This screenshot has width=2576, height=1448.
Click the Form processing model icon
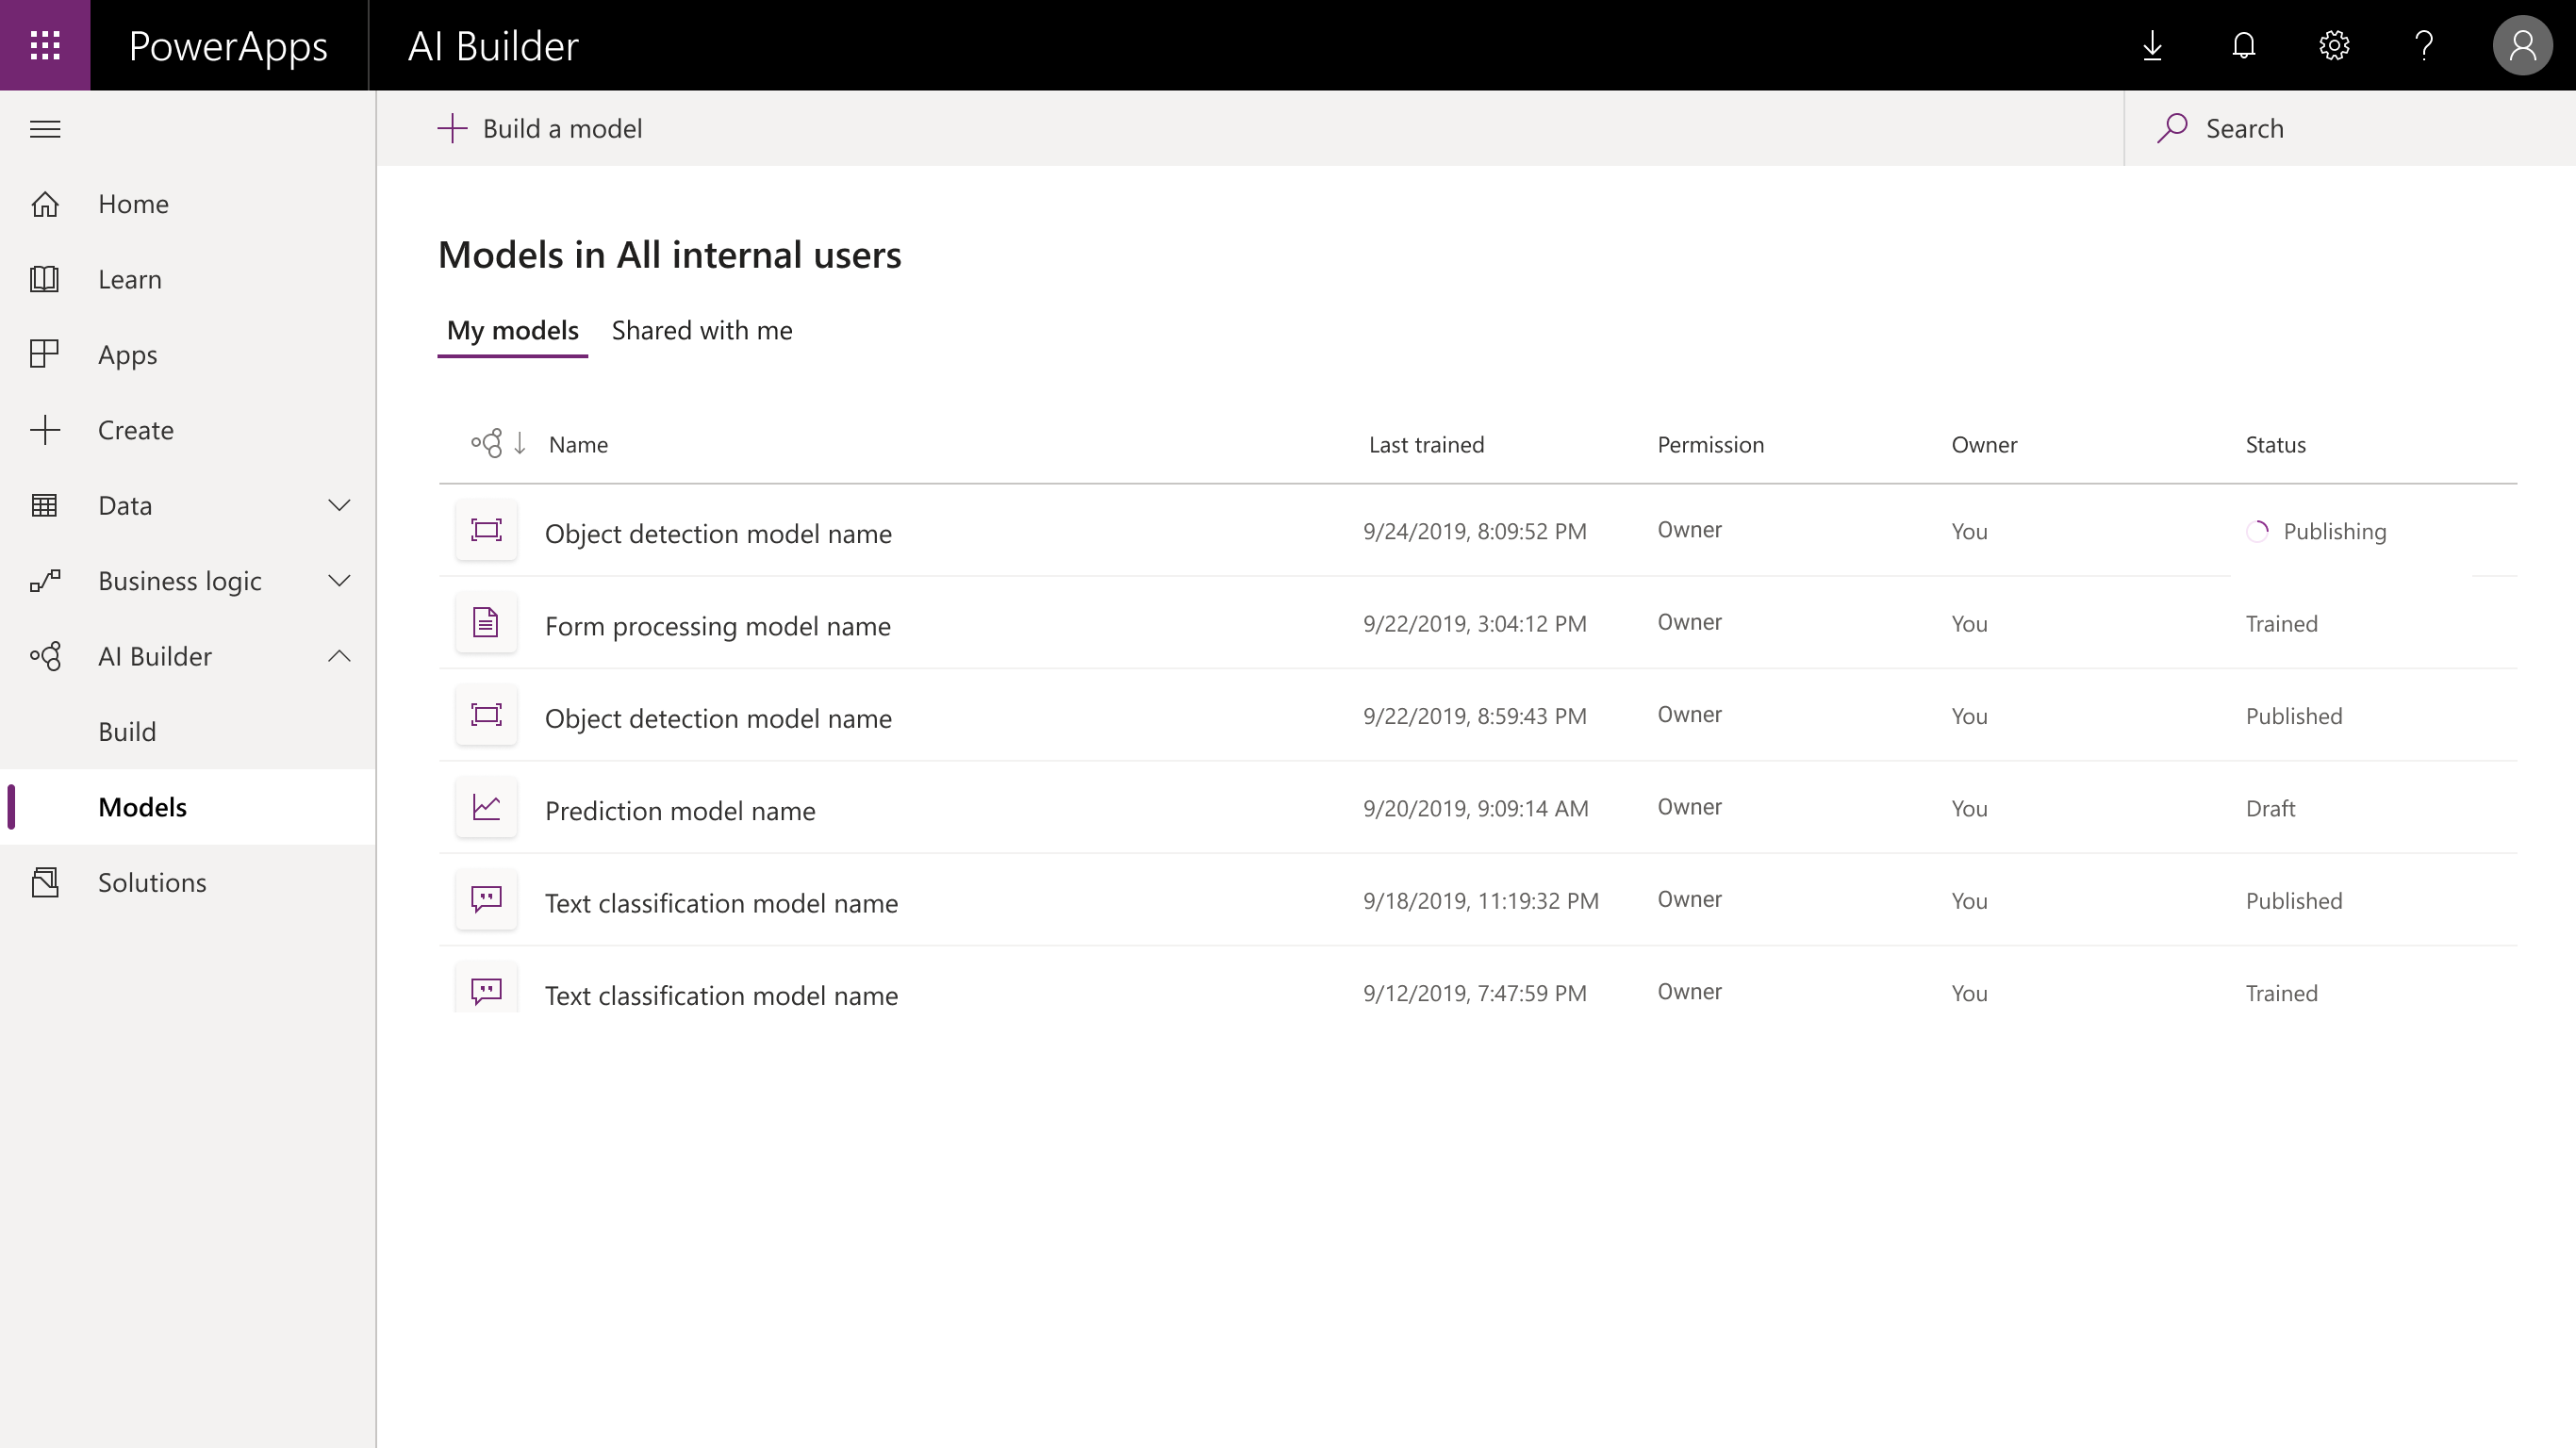[487, 622]
